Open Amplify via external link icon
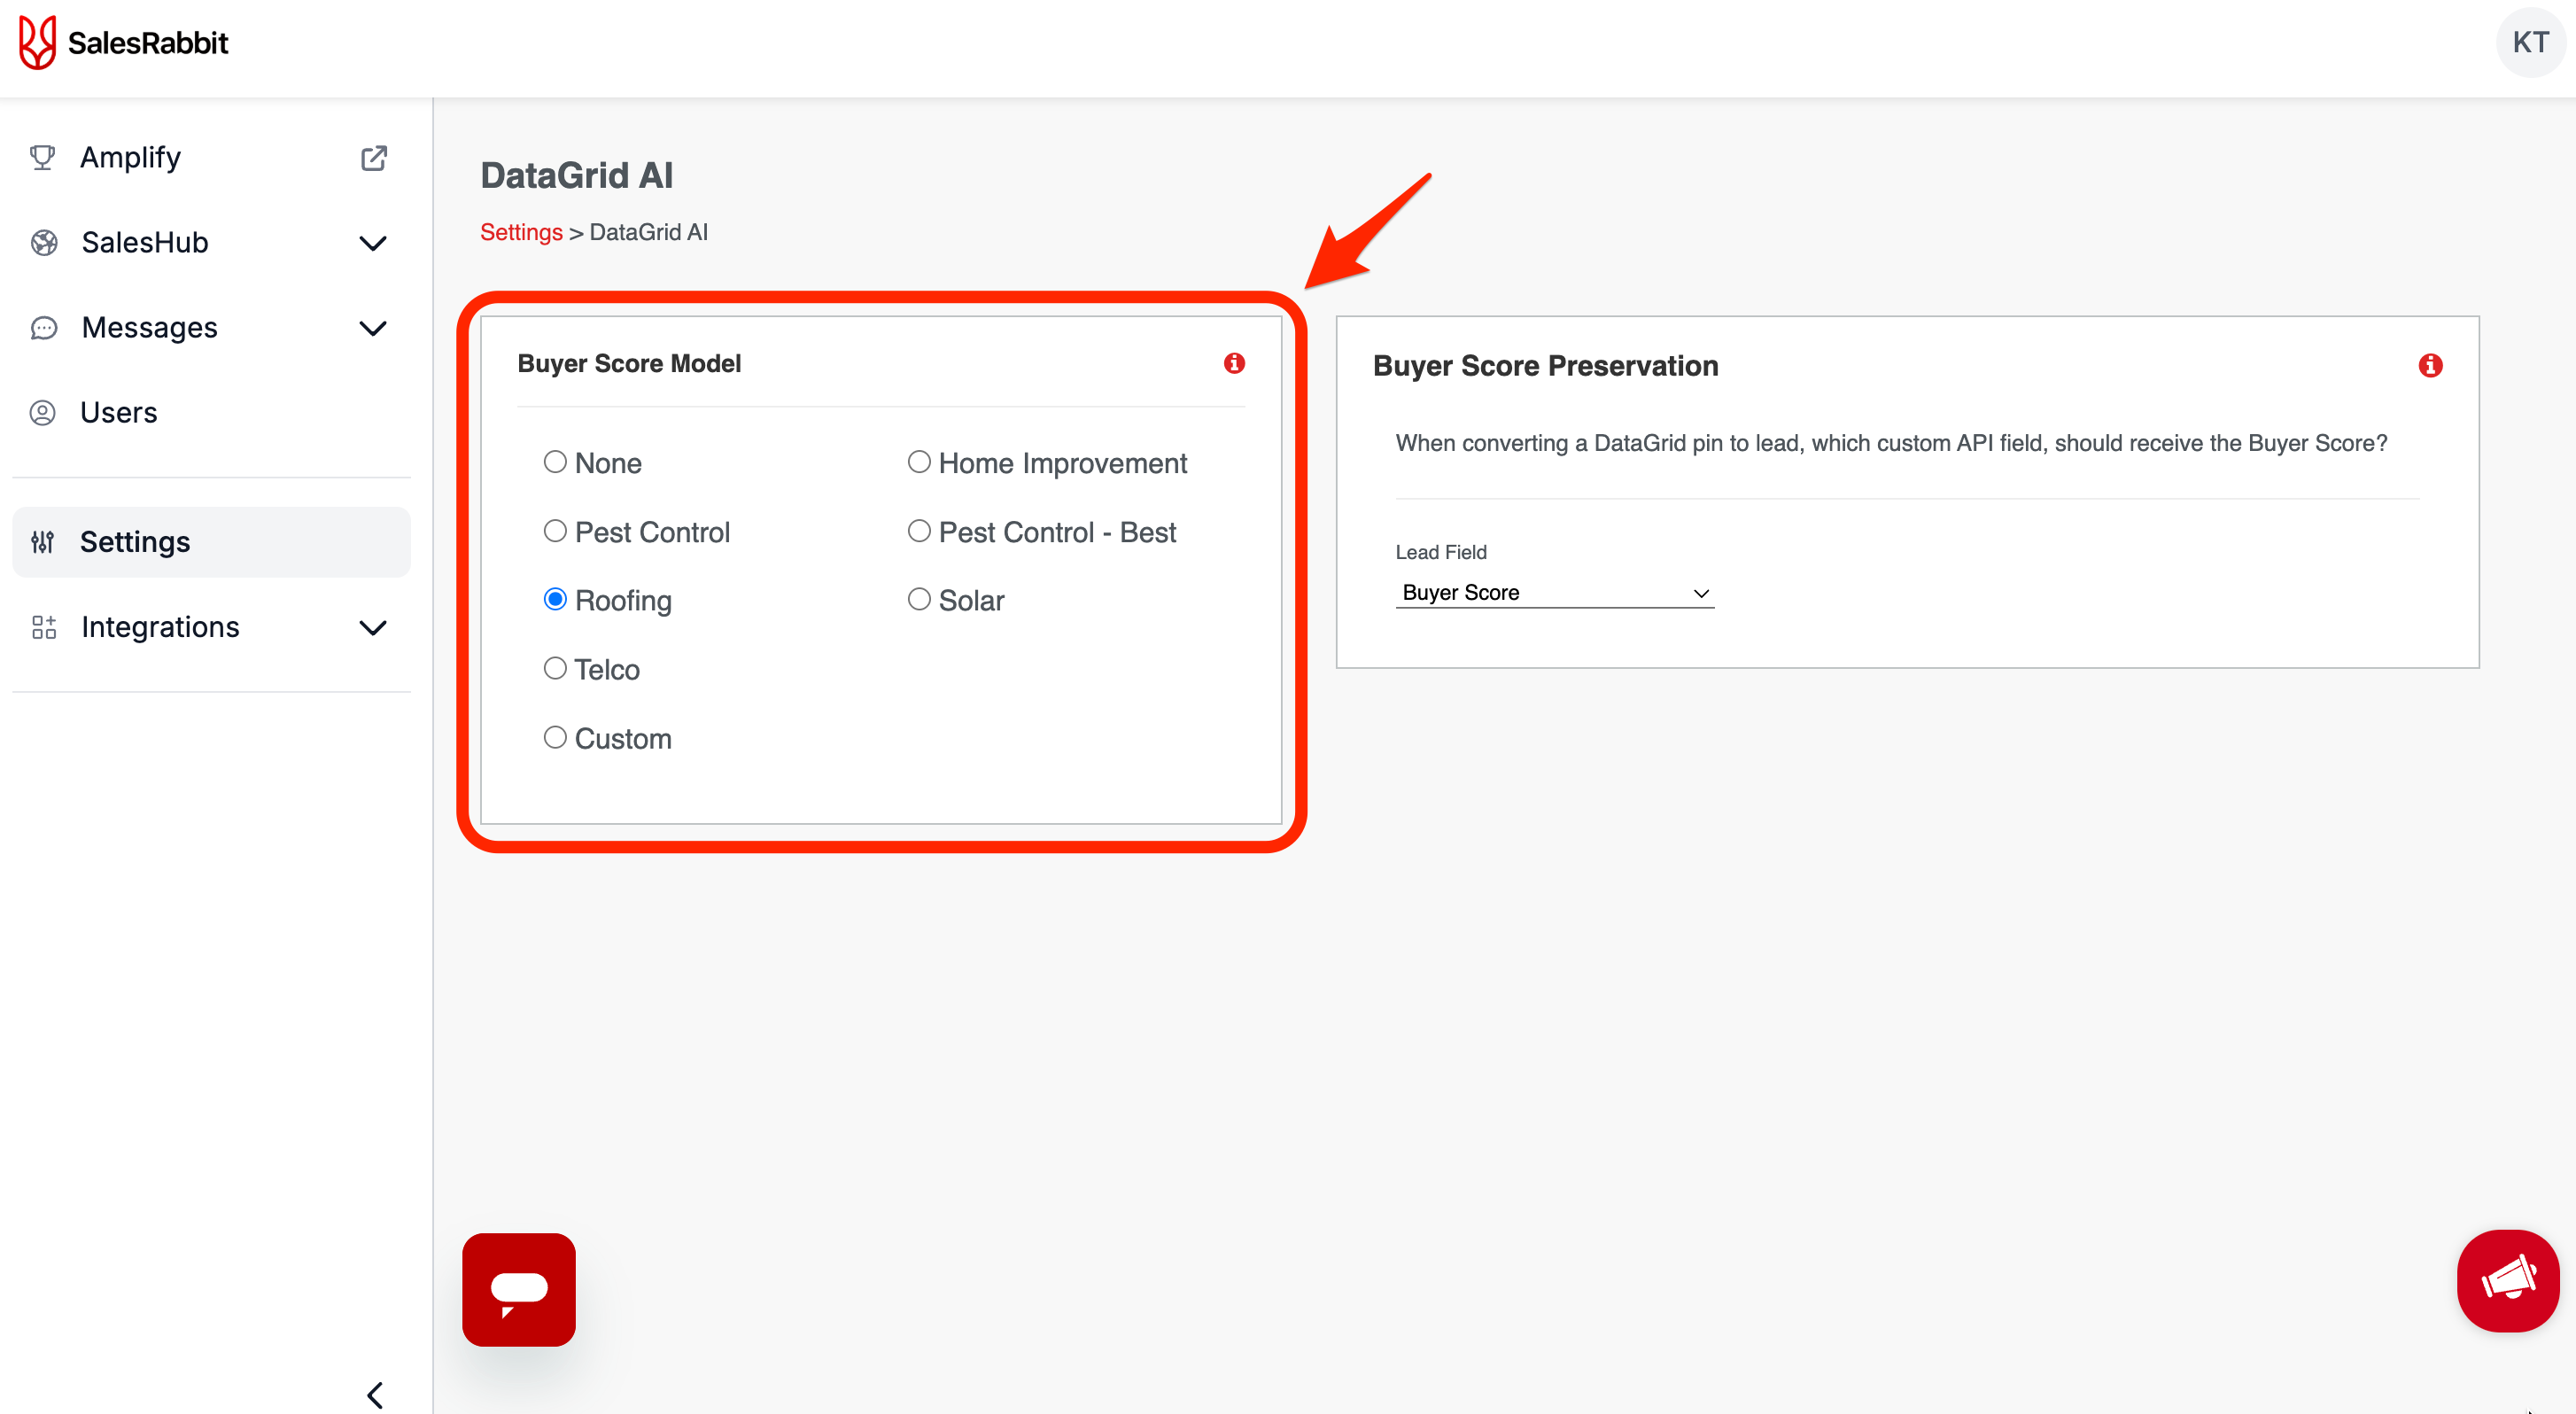The image size is (2576, 1414). [373, 158]
